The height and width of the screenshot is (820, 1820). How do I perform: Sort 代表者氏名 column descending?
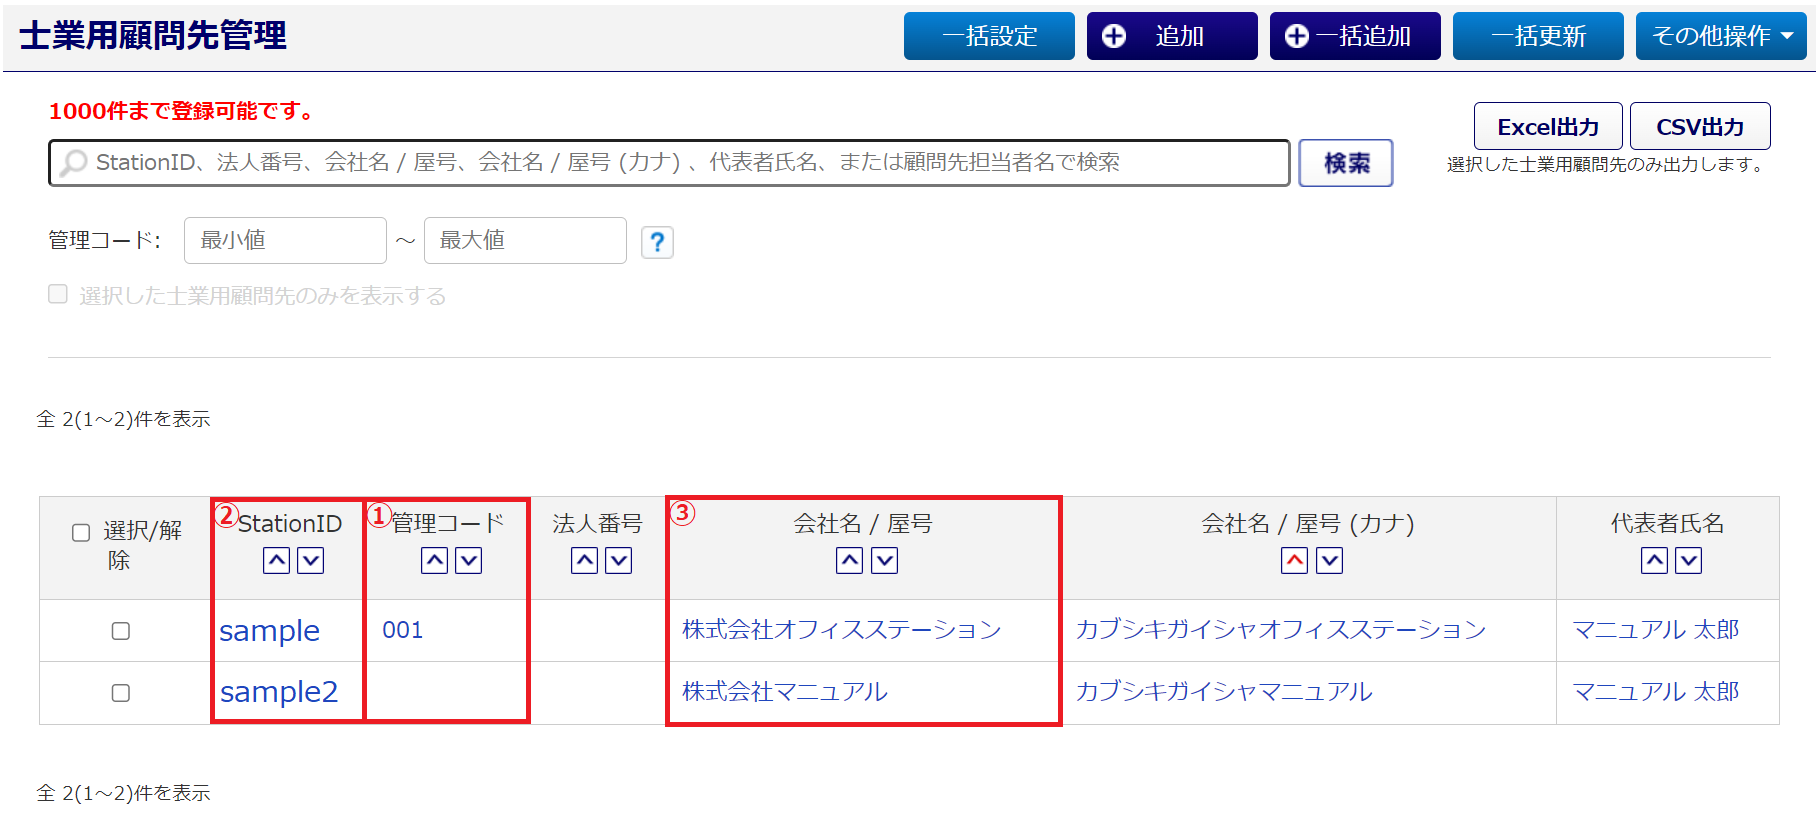[1689, 561]
